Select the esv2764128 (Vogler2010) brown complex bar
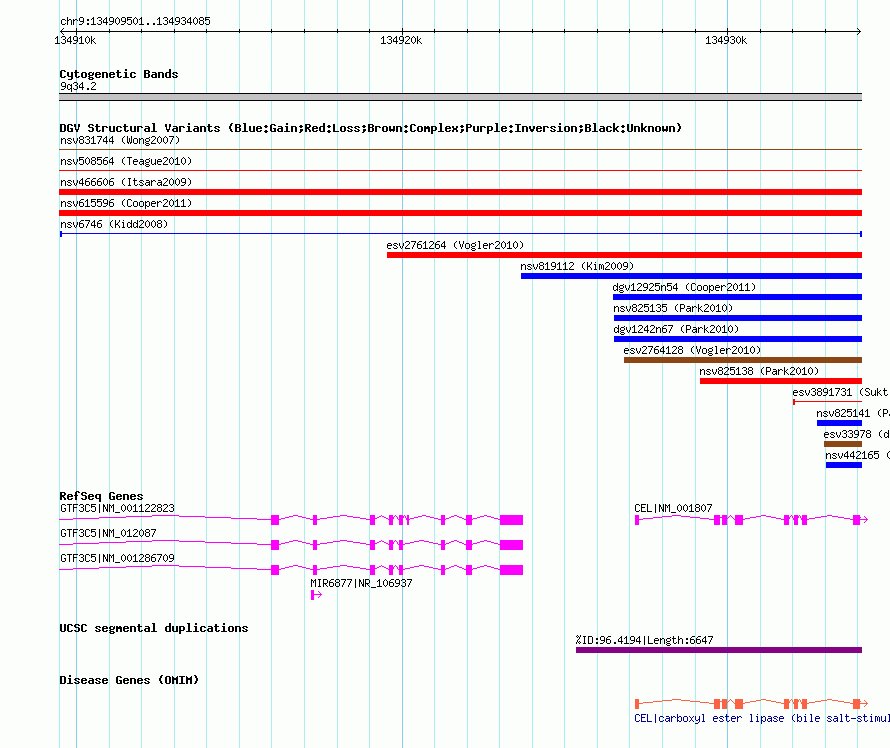 743,360
